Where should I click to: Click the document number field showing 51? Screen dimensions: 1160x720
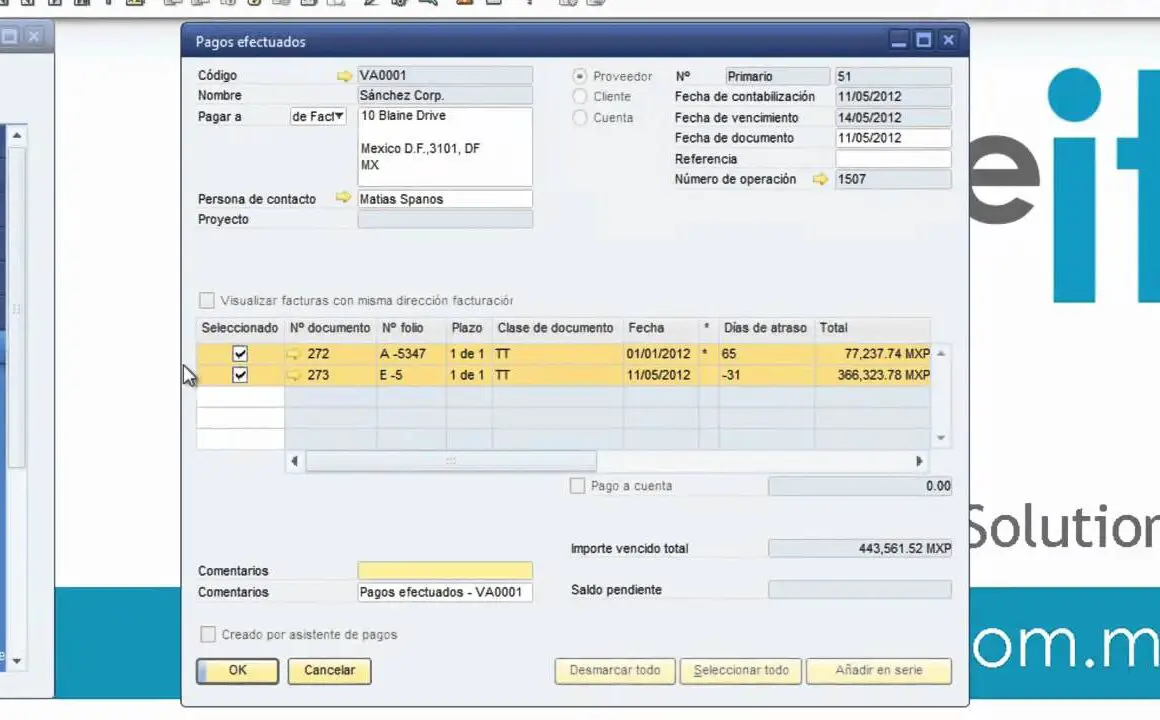(x=893, y=76)
